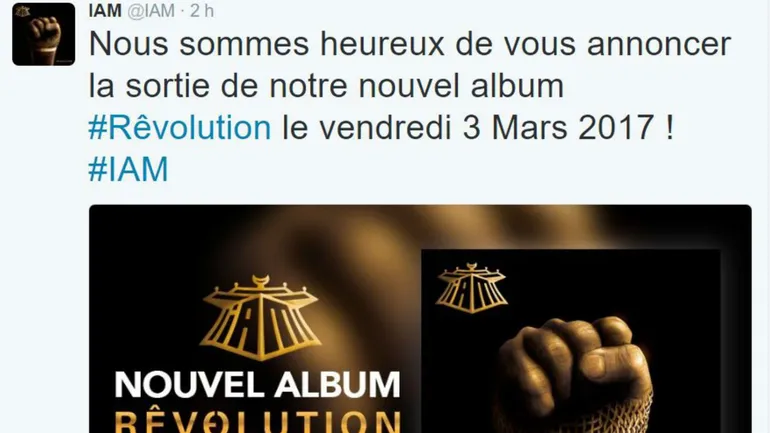
Task: Click the "la sortie de notre nouvel album" line
Action: (x=326, y=85)
